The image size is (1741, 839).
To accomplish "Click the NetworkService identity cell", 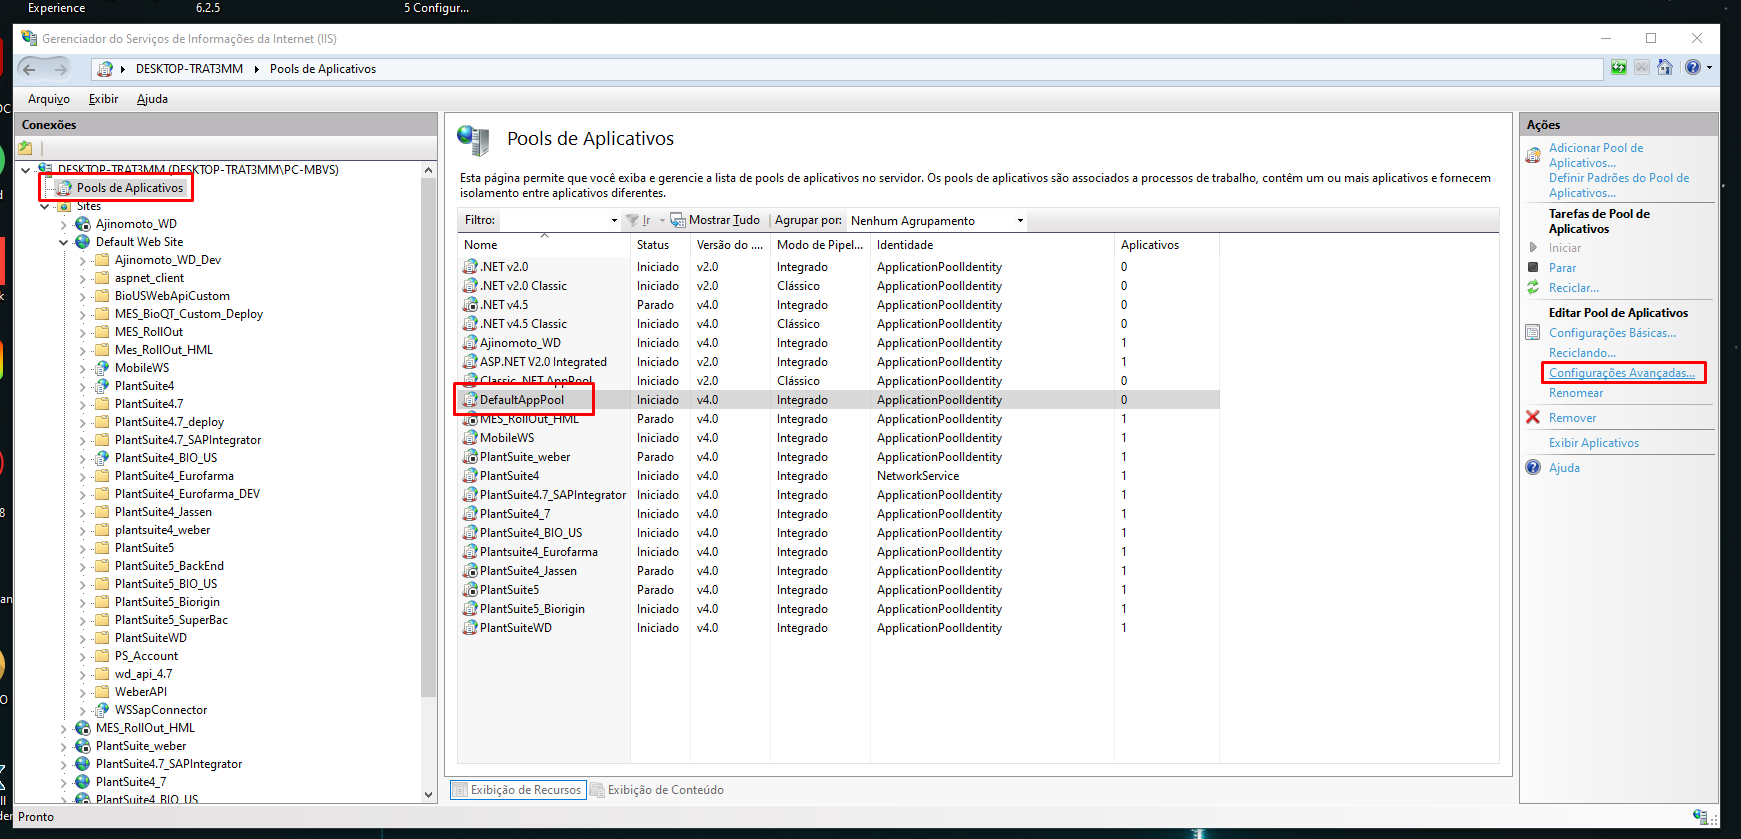I will click(x=917, y=476).
